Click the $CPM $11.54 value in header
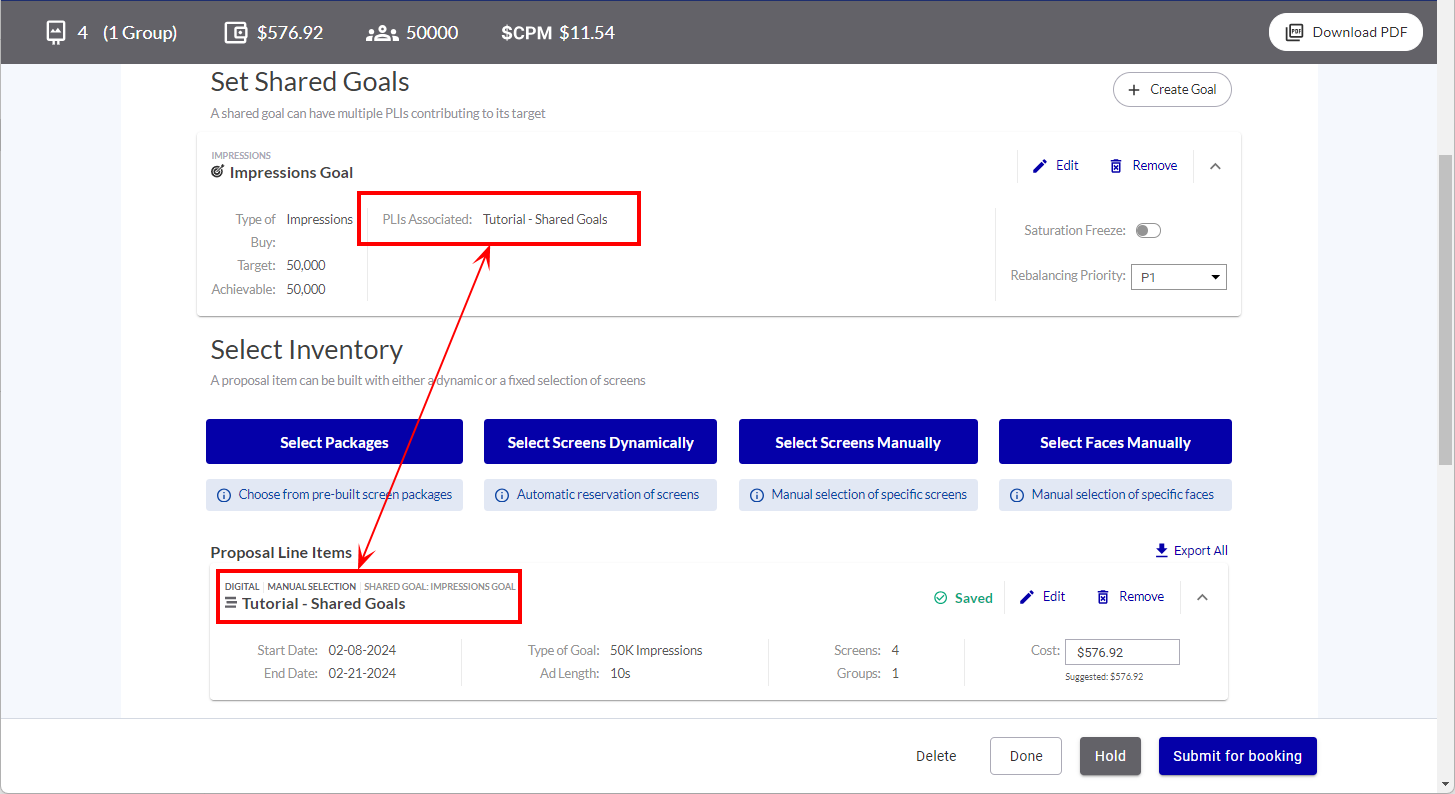 click(x=558, y=33)
